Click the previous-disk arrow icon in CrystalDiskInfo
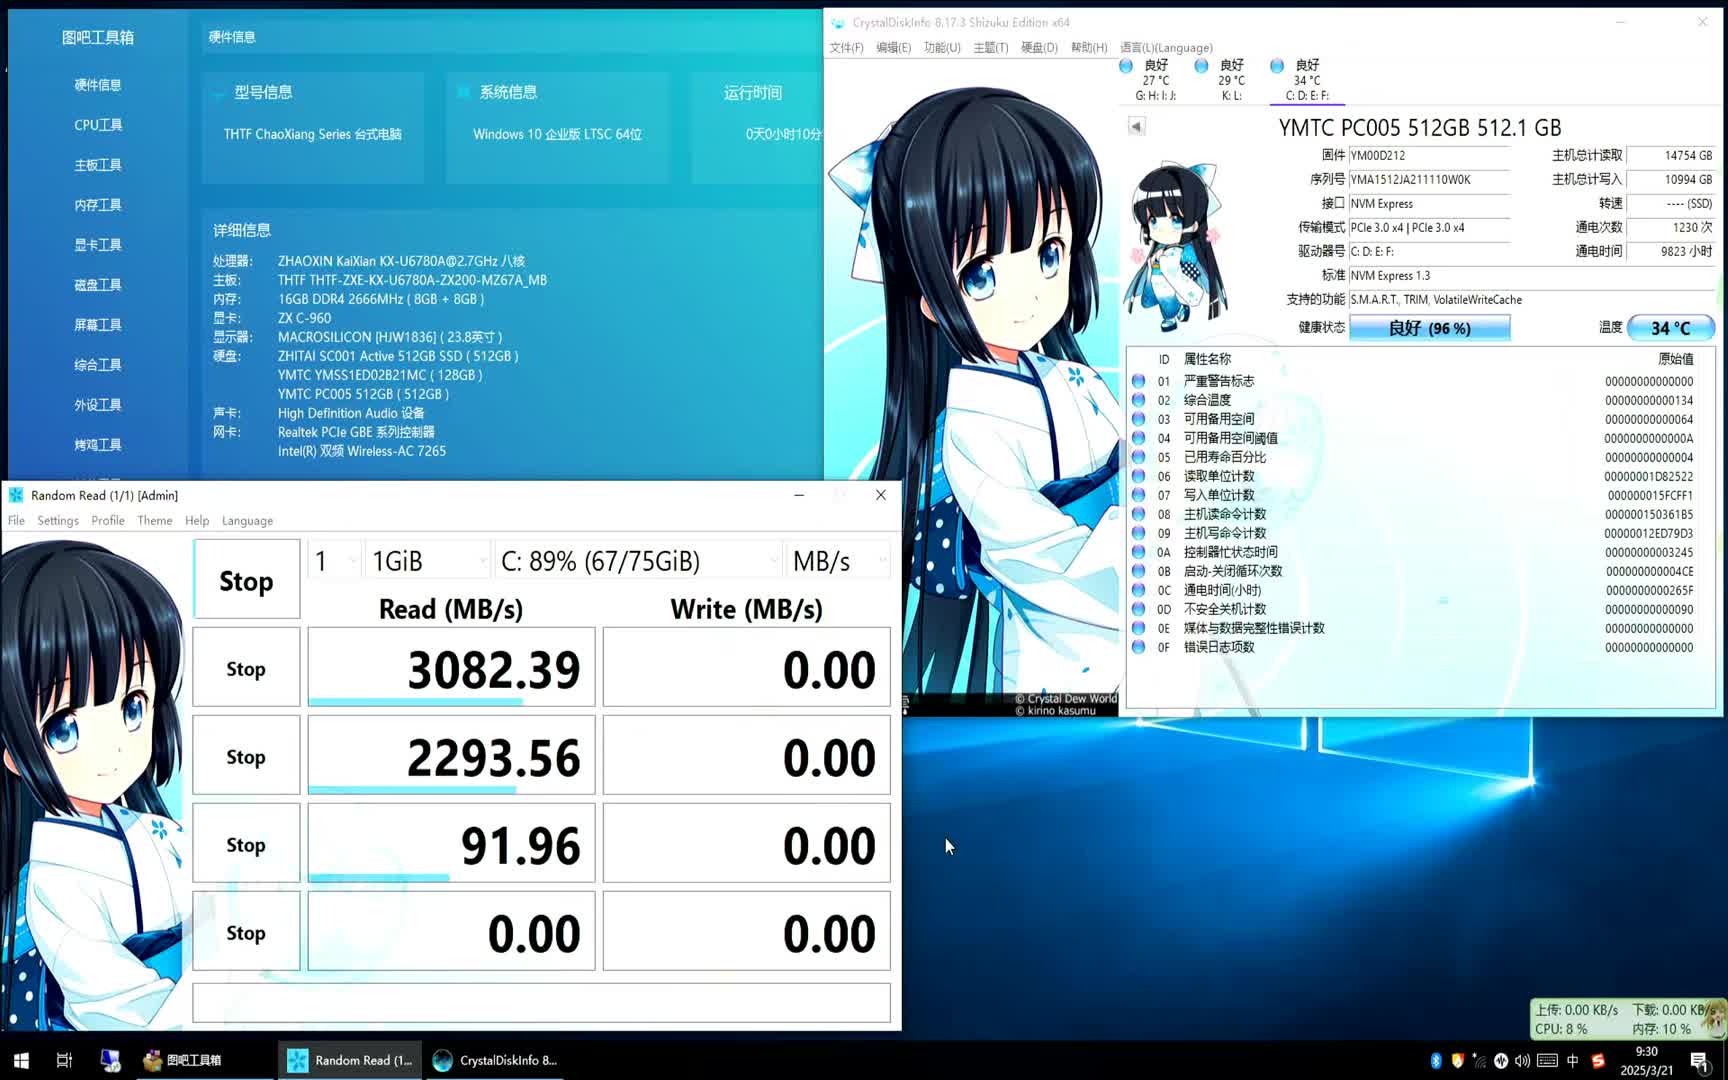This screenshot has height=1080, width=1728. 1136,126
